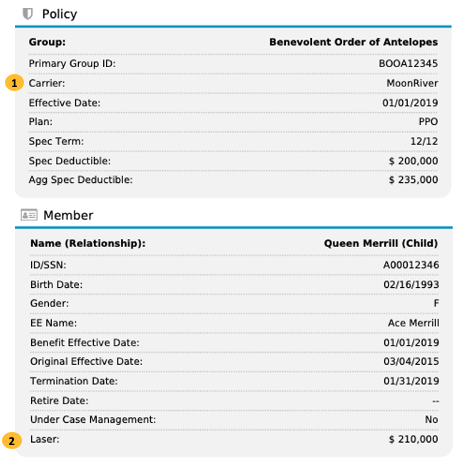The image size is (470, 467).
Task: Select the Policy section heading
Action: (59, 14)
